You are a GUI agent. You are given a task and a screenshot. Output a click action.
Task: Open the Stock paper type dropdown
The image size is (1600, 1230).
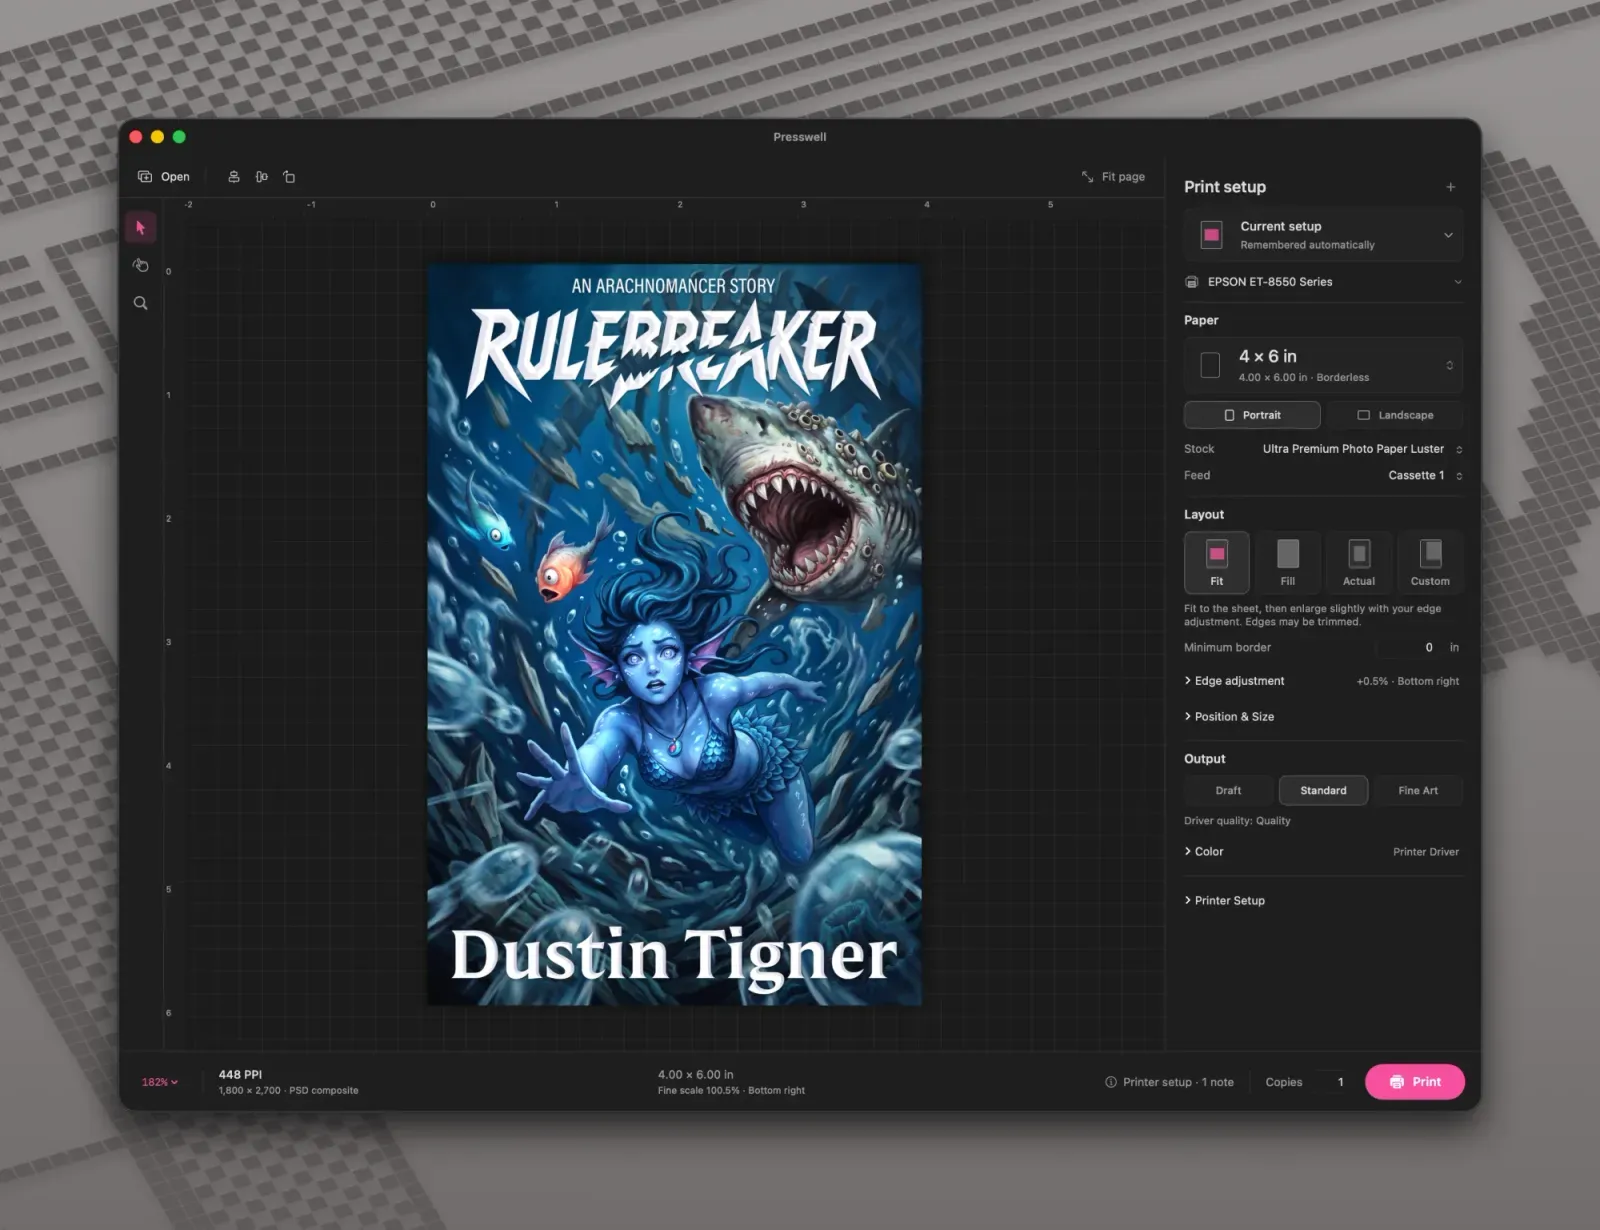click(x=1362, y=449)
